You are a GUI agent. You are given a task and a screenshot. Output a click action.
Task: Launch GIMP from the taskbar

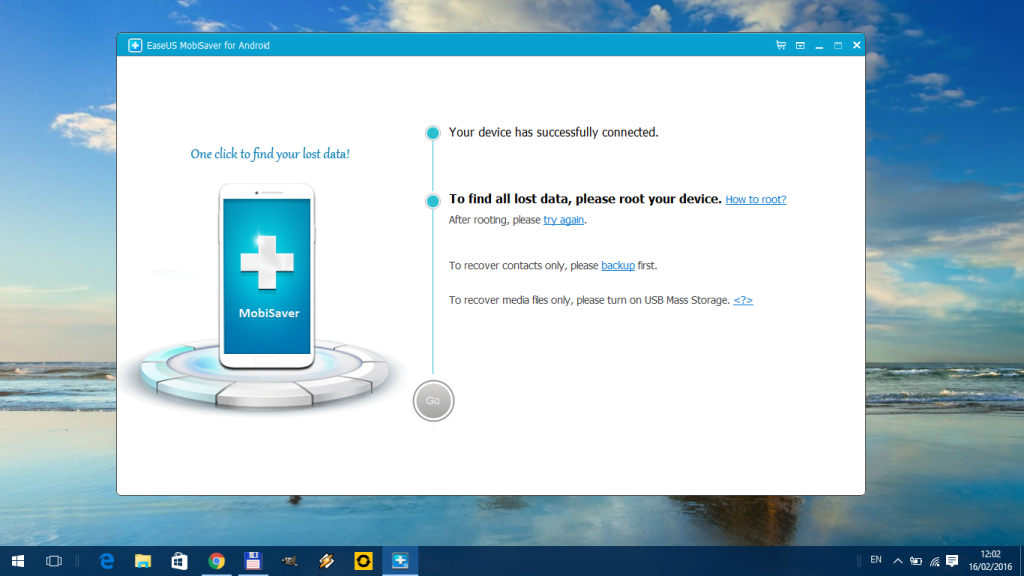[x=289, y=561]
